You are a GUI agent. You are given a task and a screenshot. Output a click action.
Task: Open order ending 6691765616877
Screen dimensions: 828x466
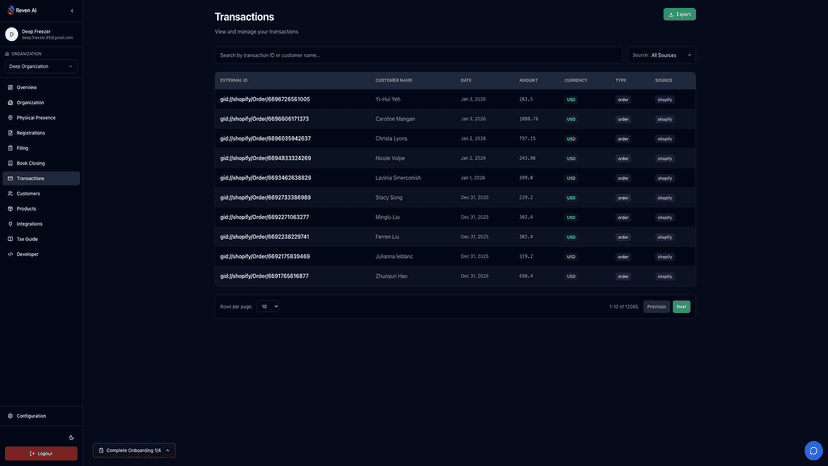coord(265,276)
